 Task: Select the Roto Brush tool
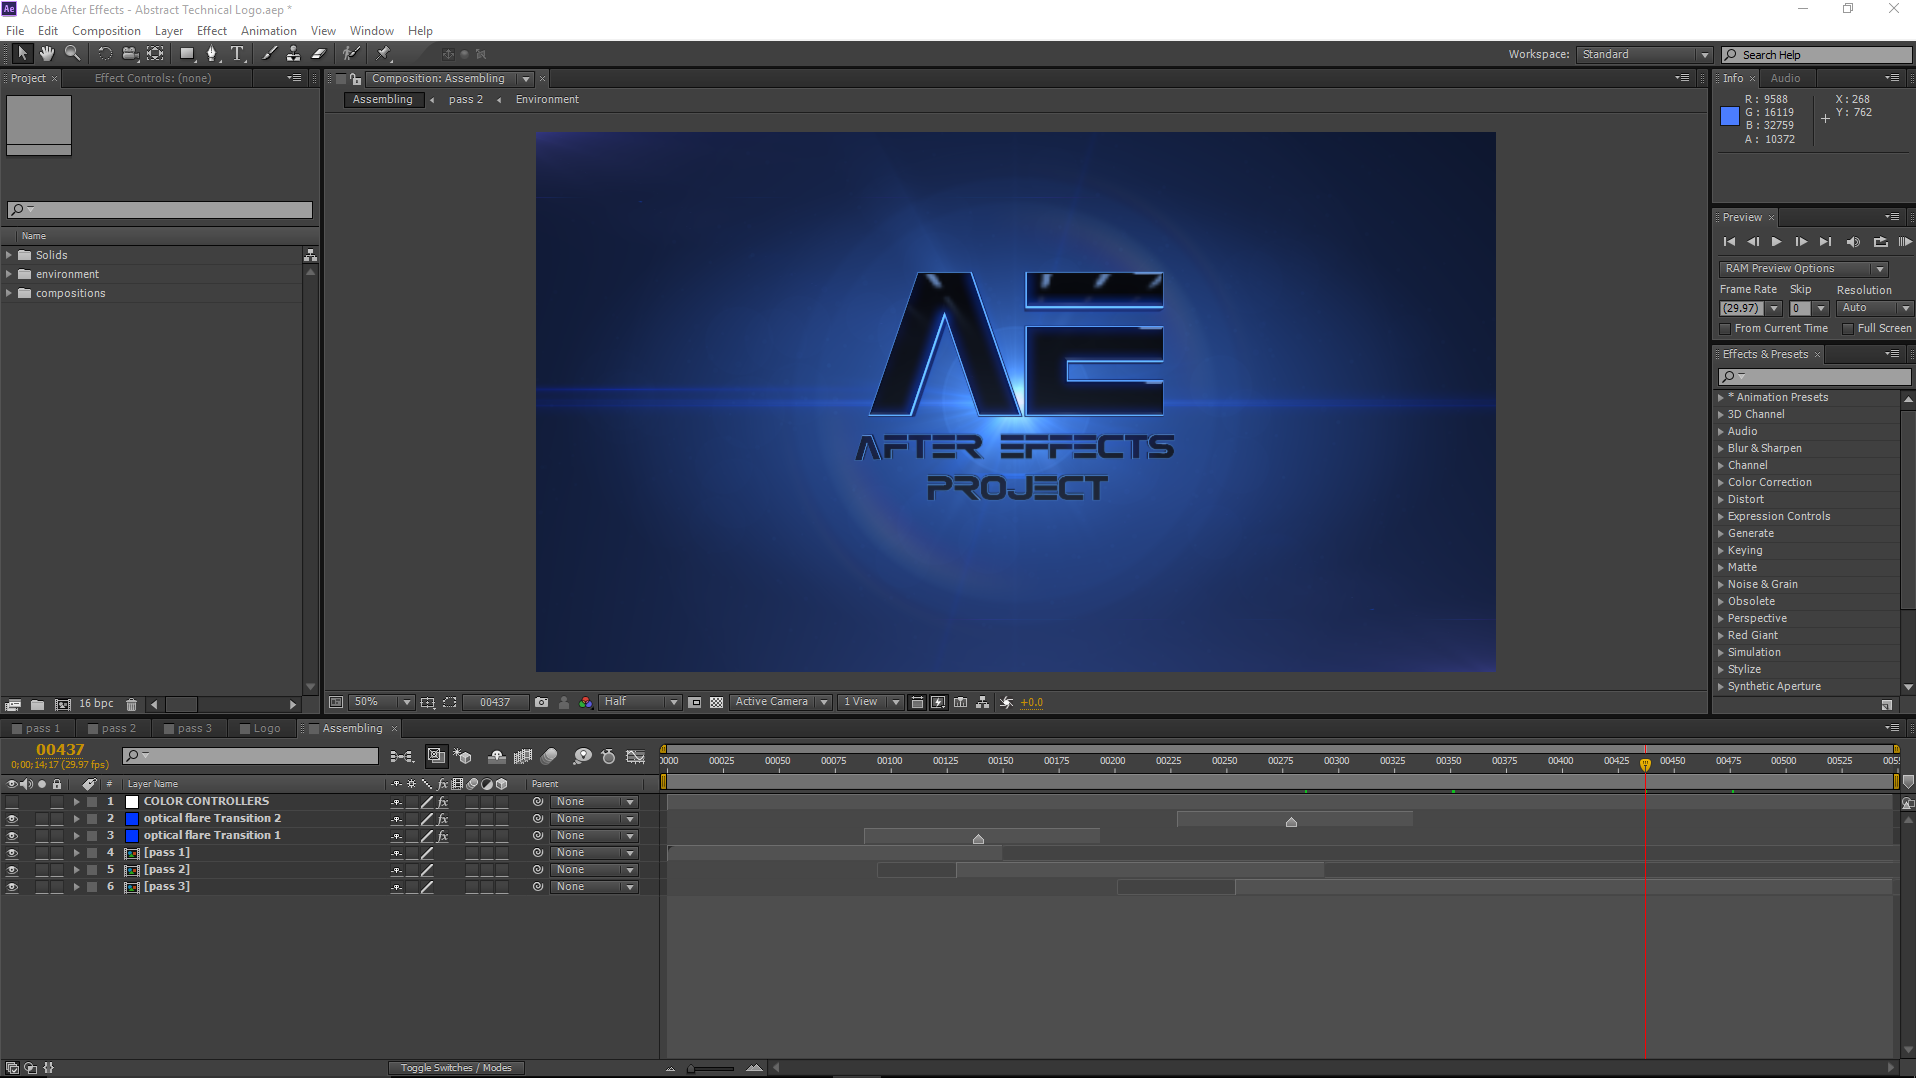point(351,54)
